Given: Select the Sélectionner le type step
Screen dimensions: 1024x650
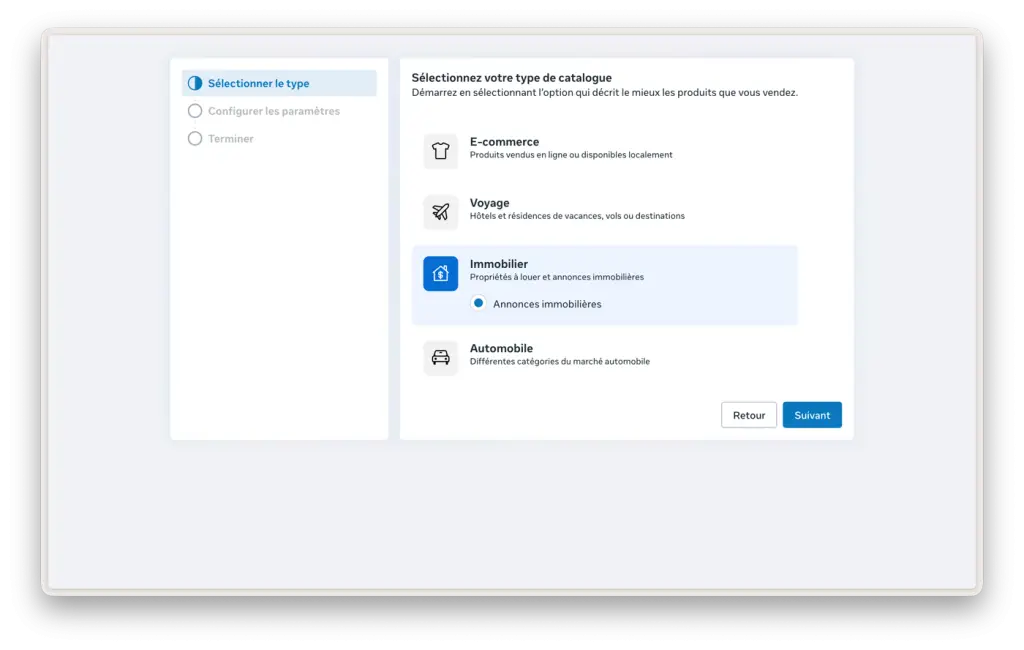Looking at the screenshot, I should click(x=260, y=83).
